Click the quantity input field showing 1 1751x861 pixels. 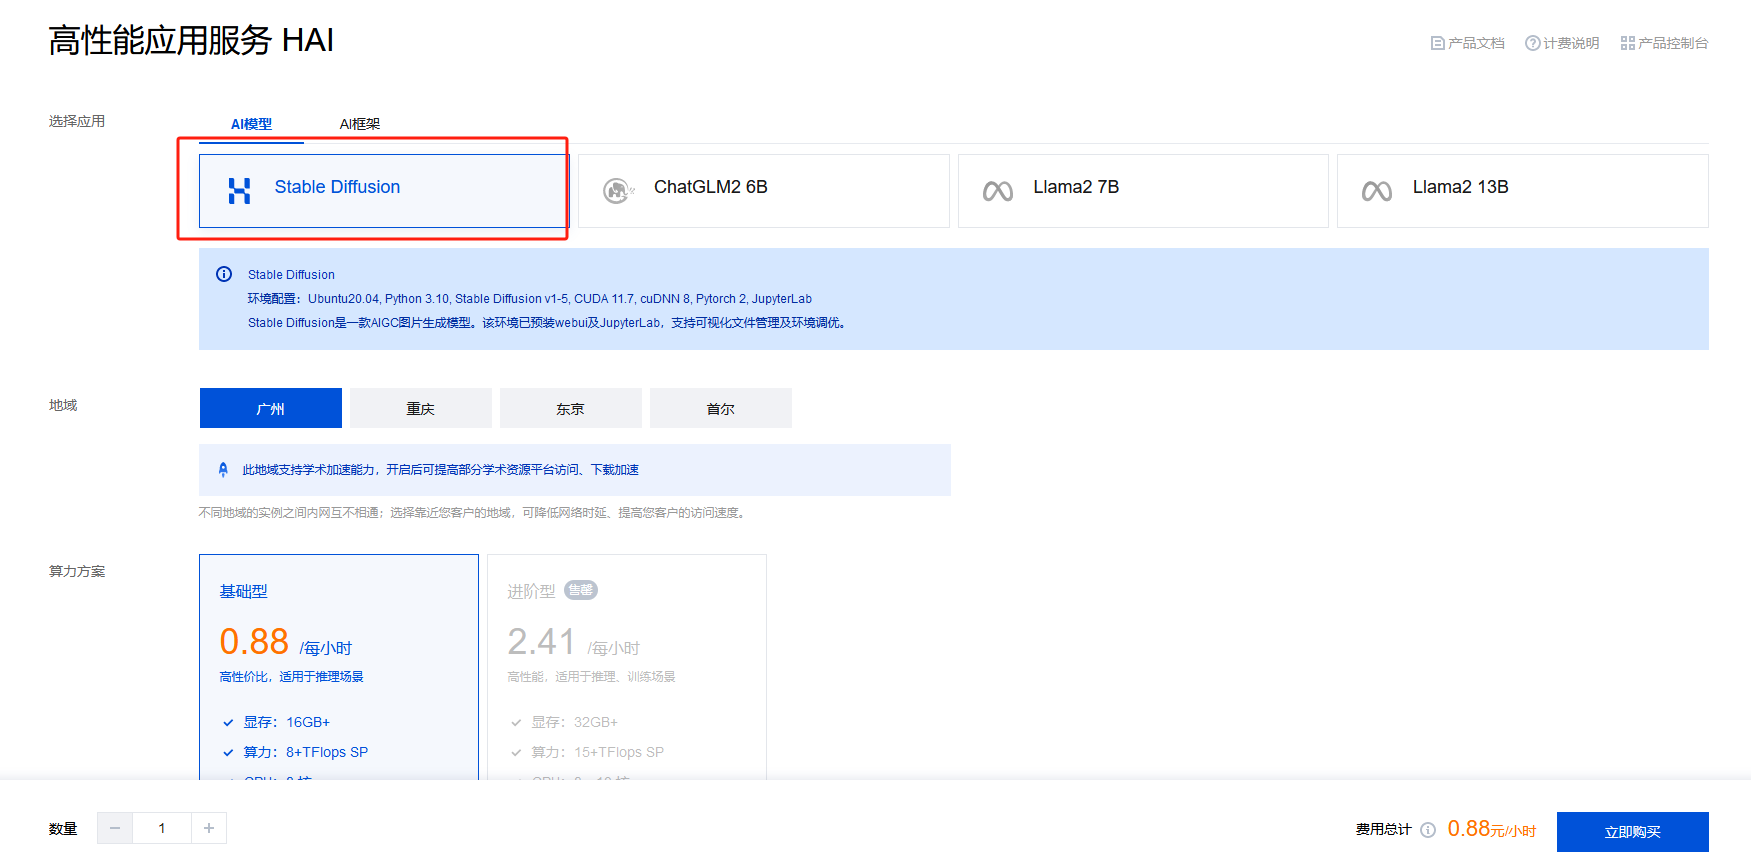(x=162, y=828)
